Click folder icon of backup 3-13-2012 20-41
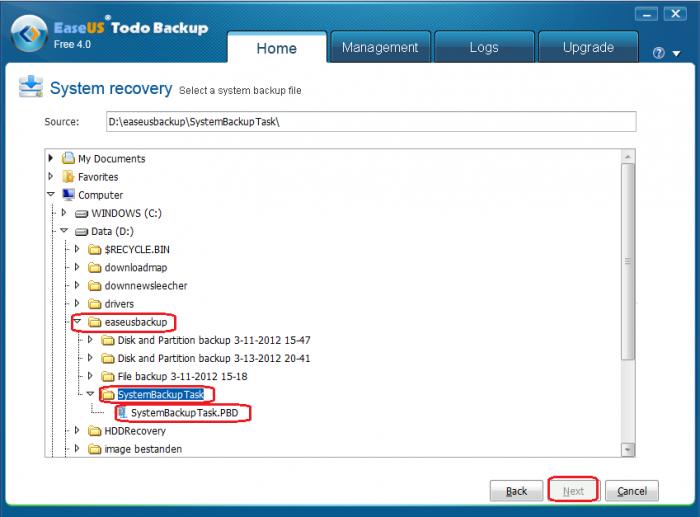700x517 pixels. pos(108,359)
